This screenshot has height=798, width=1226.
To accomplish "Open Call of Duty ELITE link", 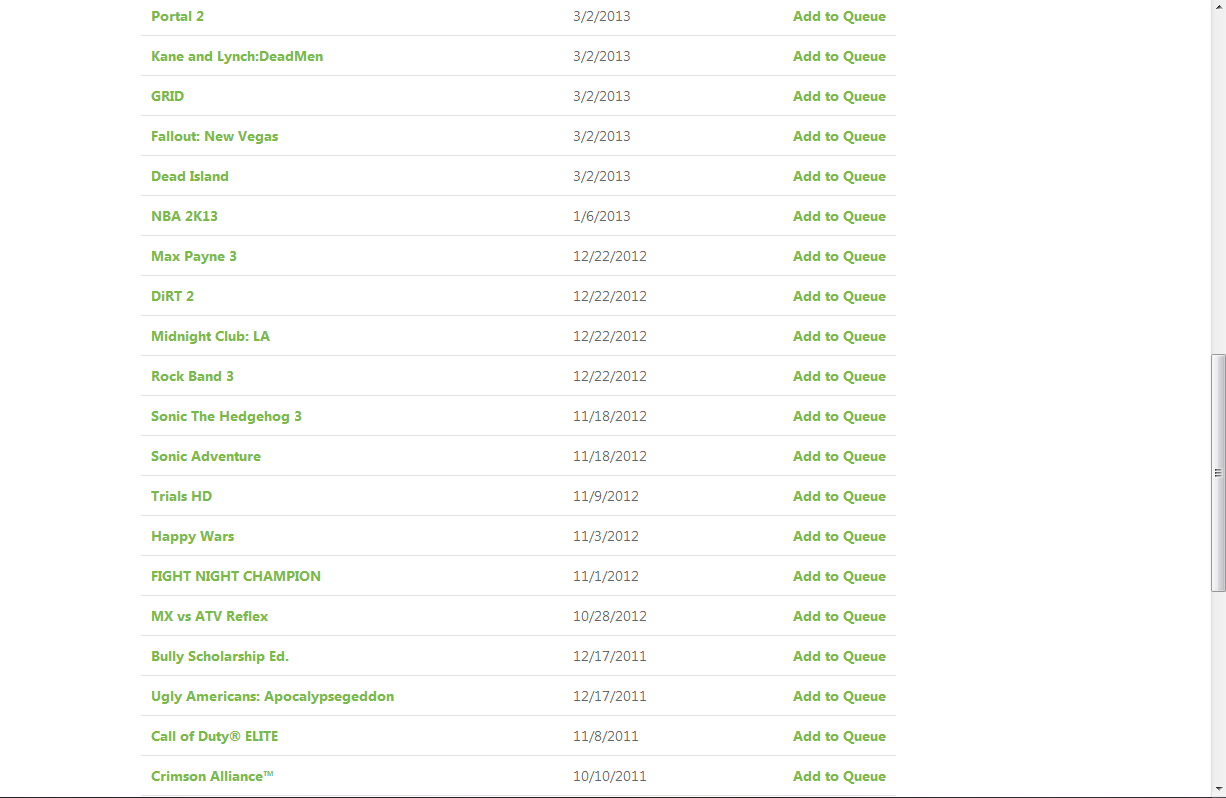I will coord(215,736).
